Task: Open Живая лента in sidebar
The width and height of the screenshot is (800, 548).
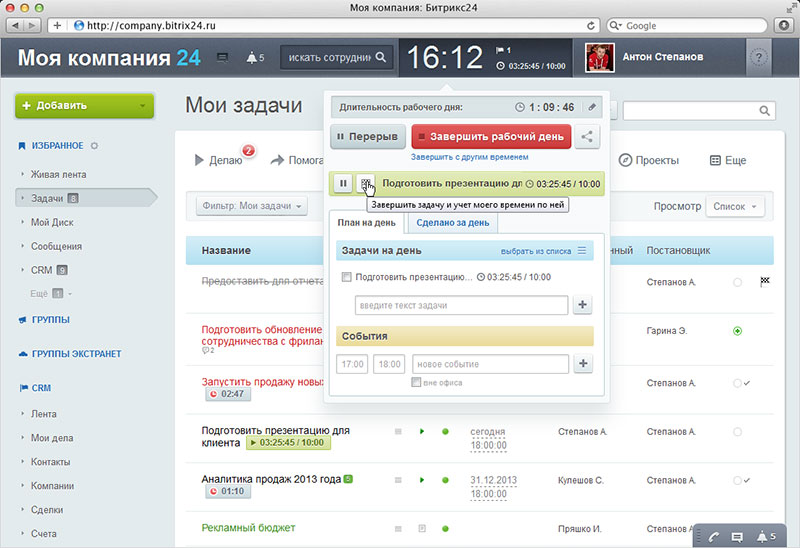Action: [58, 175]
